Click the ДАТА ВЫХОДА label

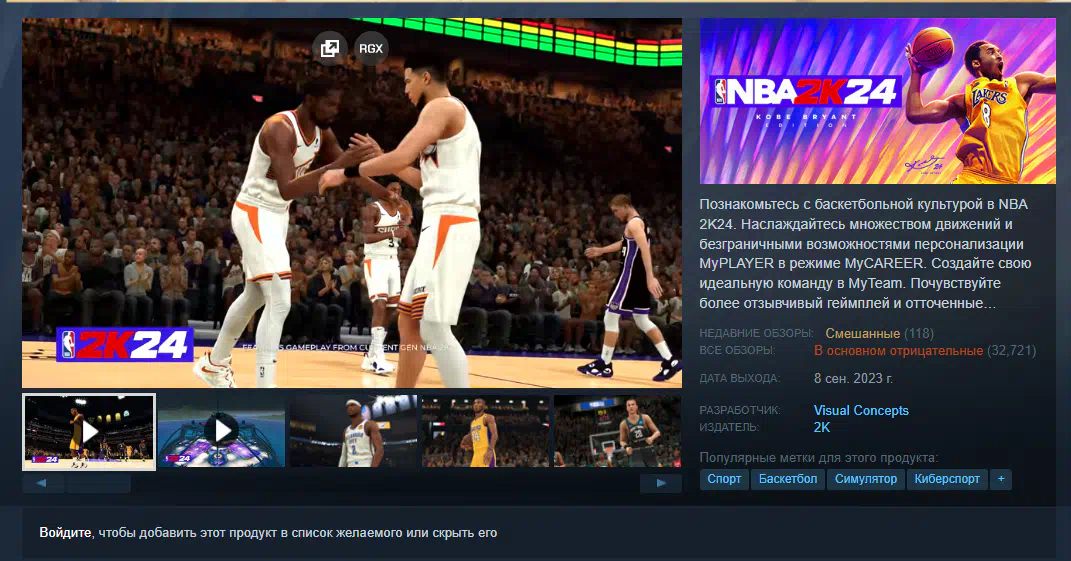740,378
